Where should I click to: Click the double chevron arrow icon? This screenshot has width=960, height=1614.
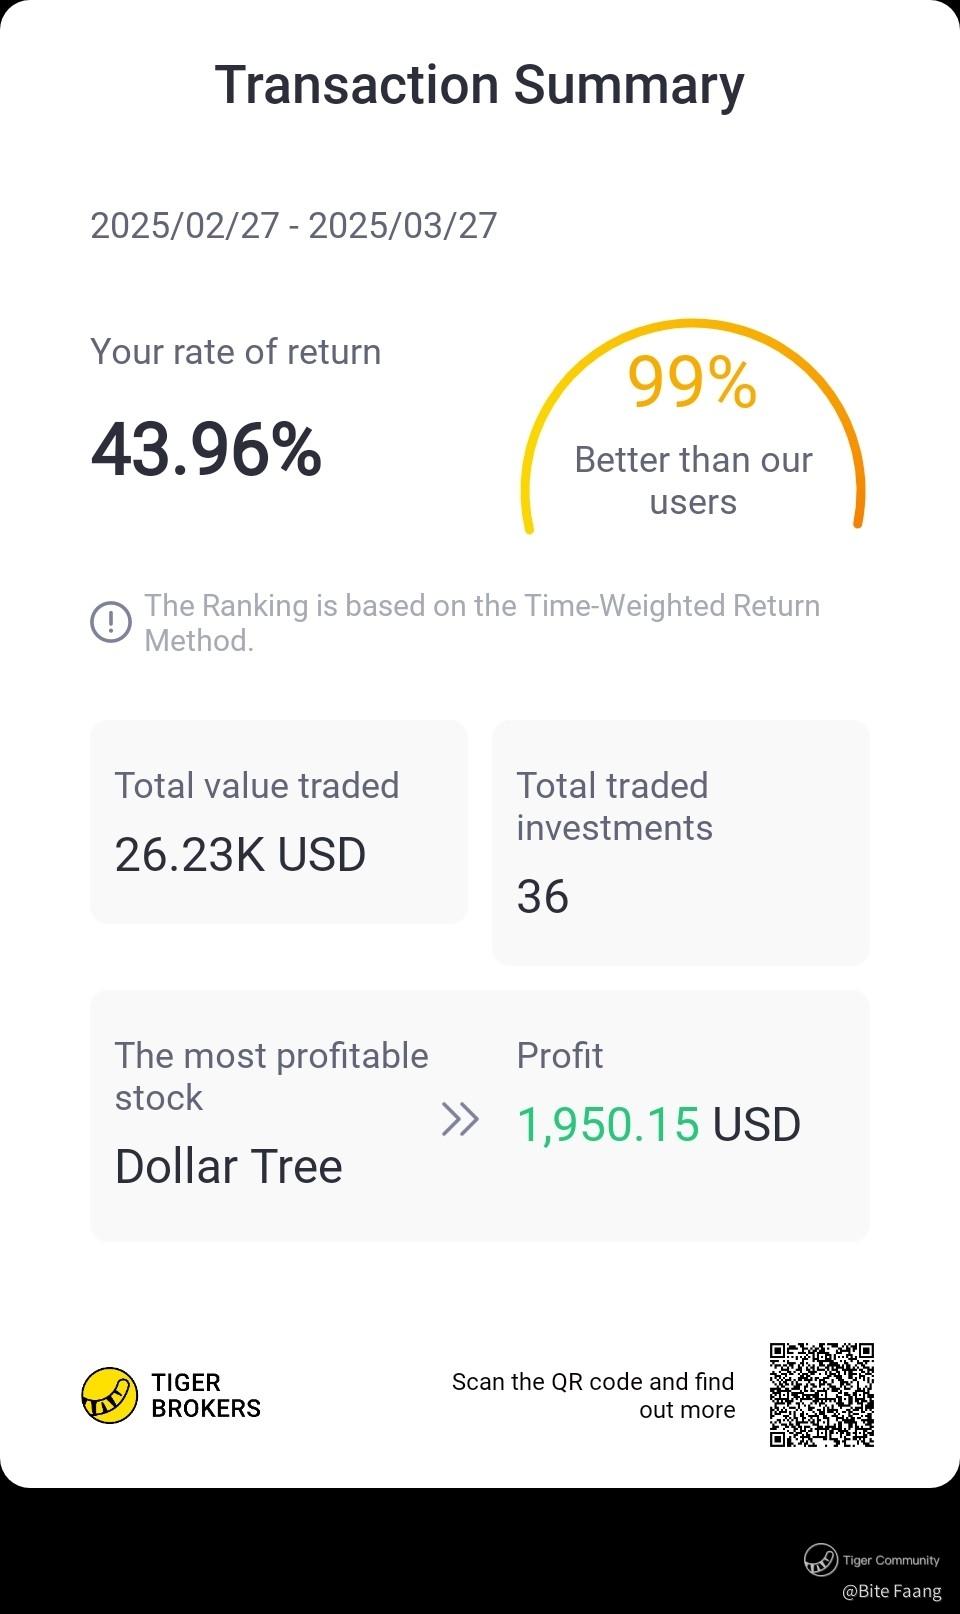click(x=460, y=1119)
